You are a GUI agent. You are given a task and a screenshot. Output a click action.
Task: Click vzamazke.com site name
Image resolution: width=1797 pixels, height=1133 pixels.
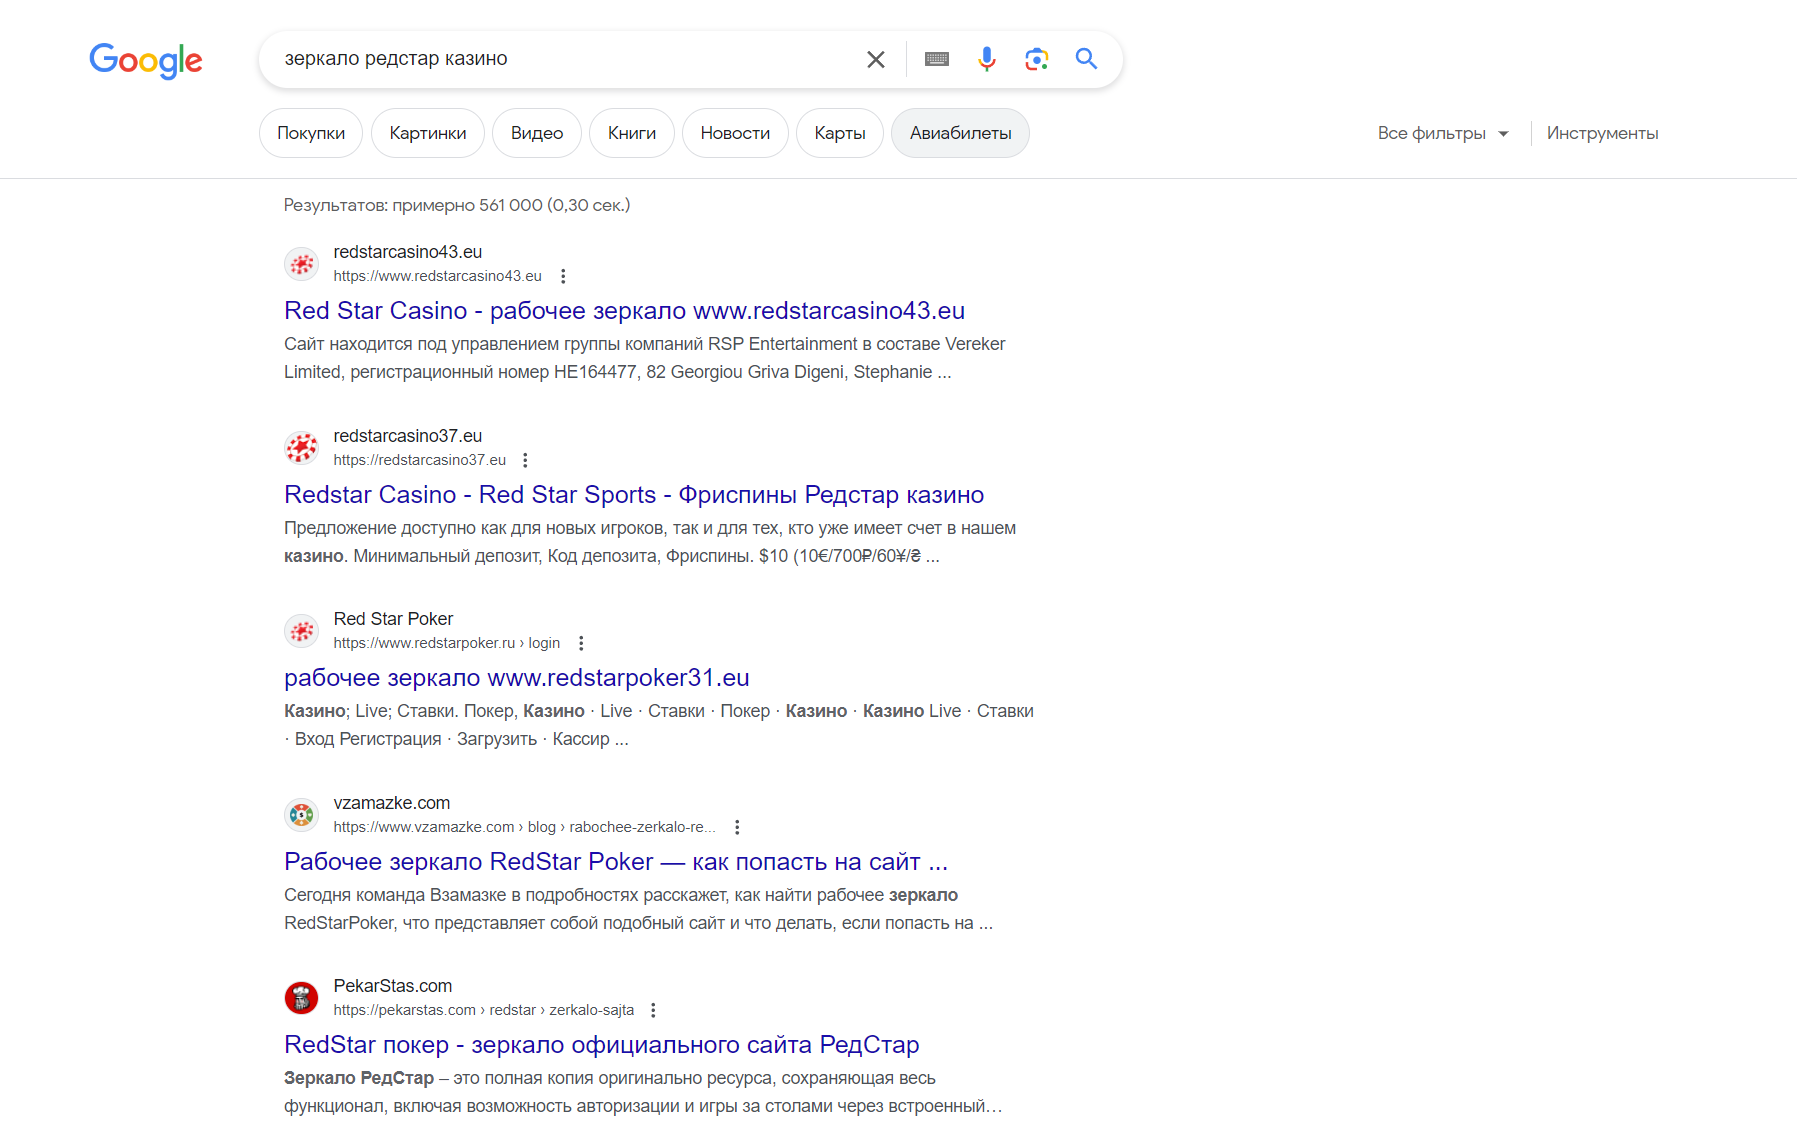point(392,803)
